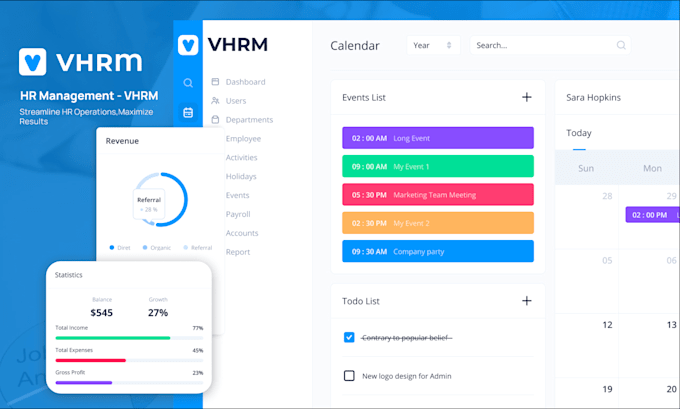Switch to the Today tab
The image size is (680, 409).
(x=579, y=133)
